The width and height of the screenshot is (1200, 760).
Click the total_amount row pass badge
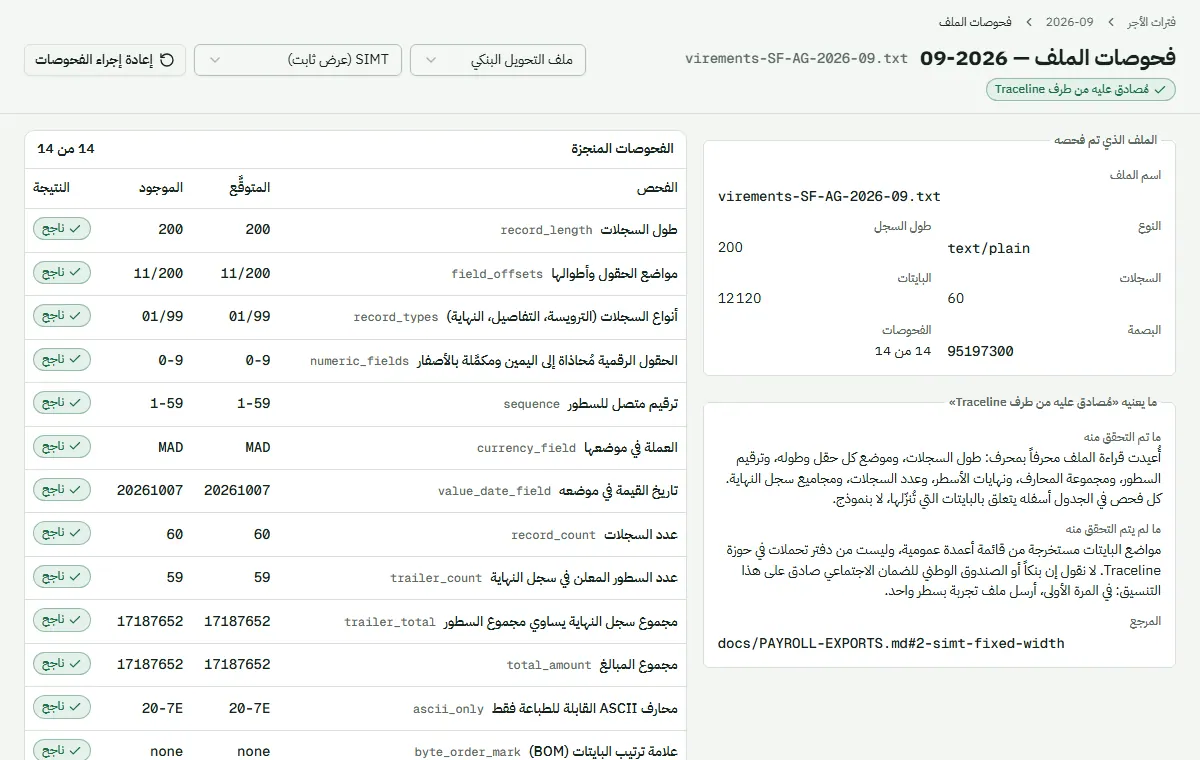[62, 664]
